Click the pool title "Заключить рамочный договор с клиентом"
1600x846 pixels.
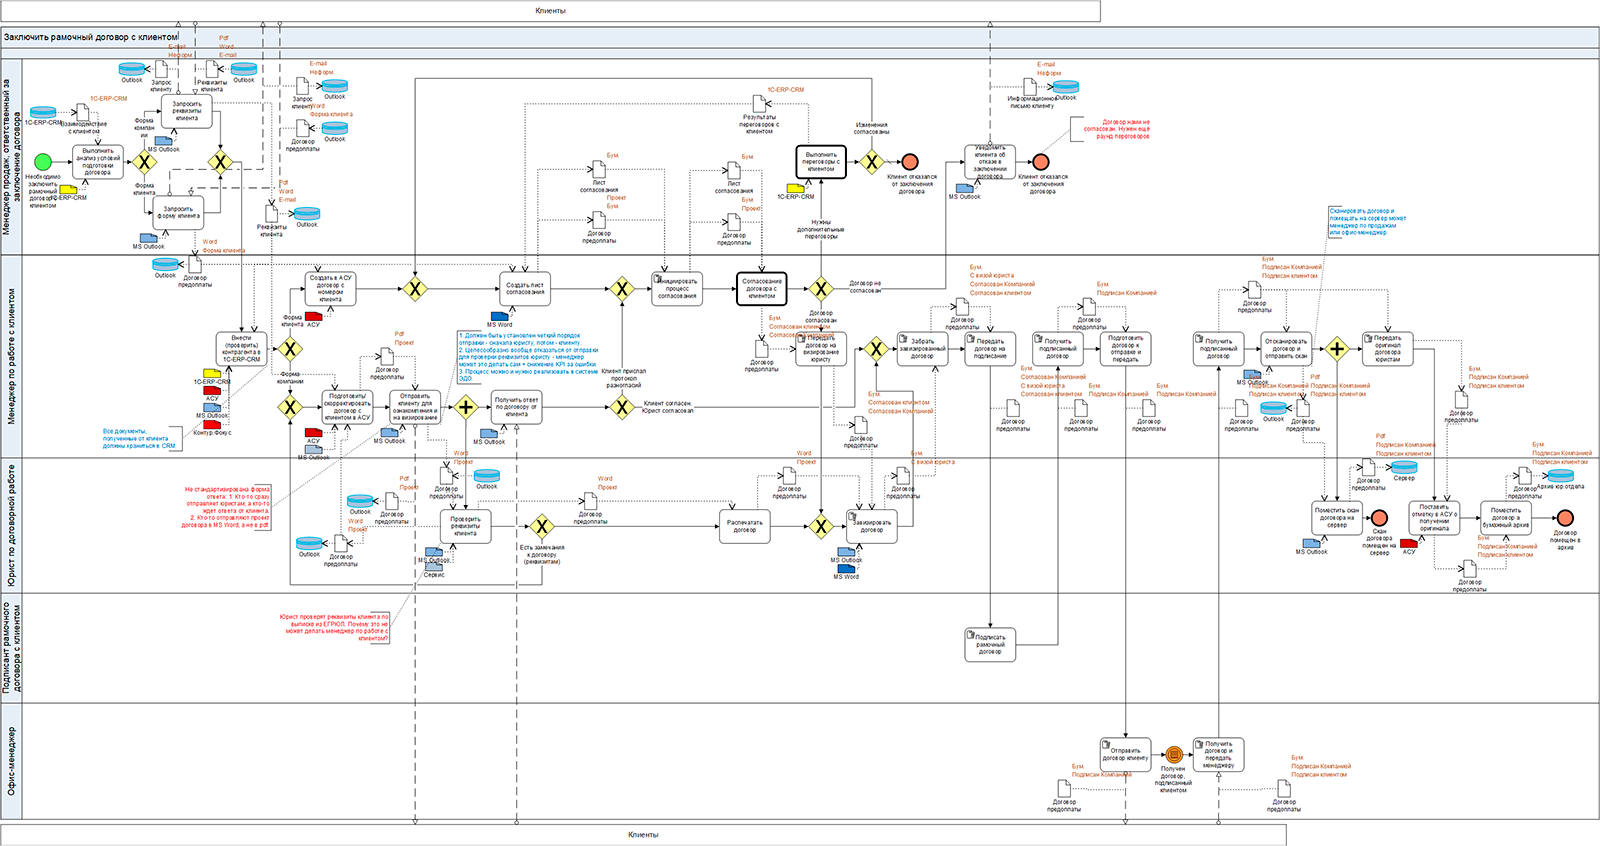click(x=91, y=37)
